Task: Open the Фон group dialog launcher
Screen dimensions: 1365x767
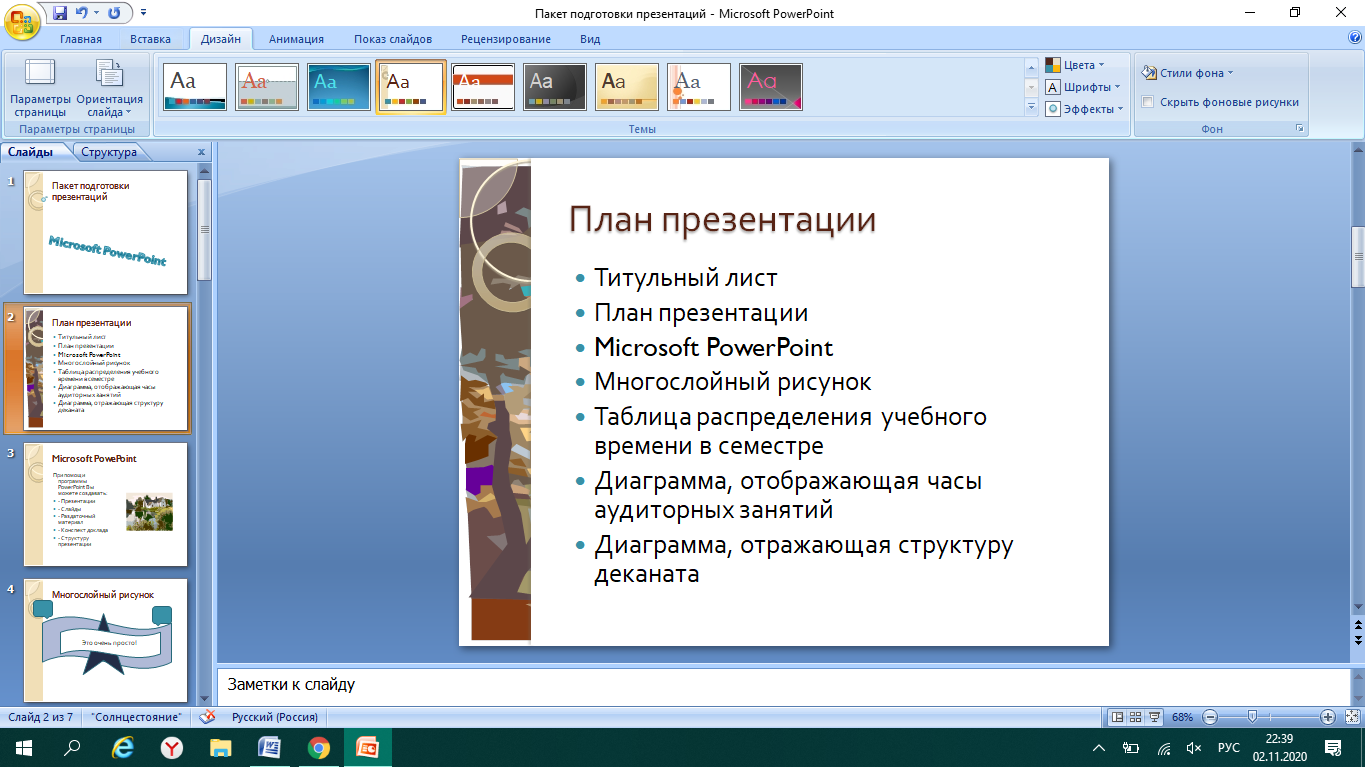Action: pyautogui.click(x=1300, y=129)
